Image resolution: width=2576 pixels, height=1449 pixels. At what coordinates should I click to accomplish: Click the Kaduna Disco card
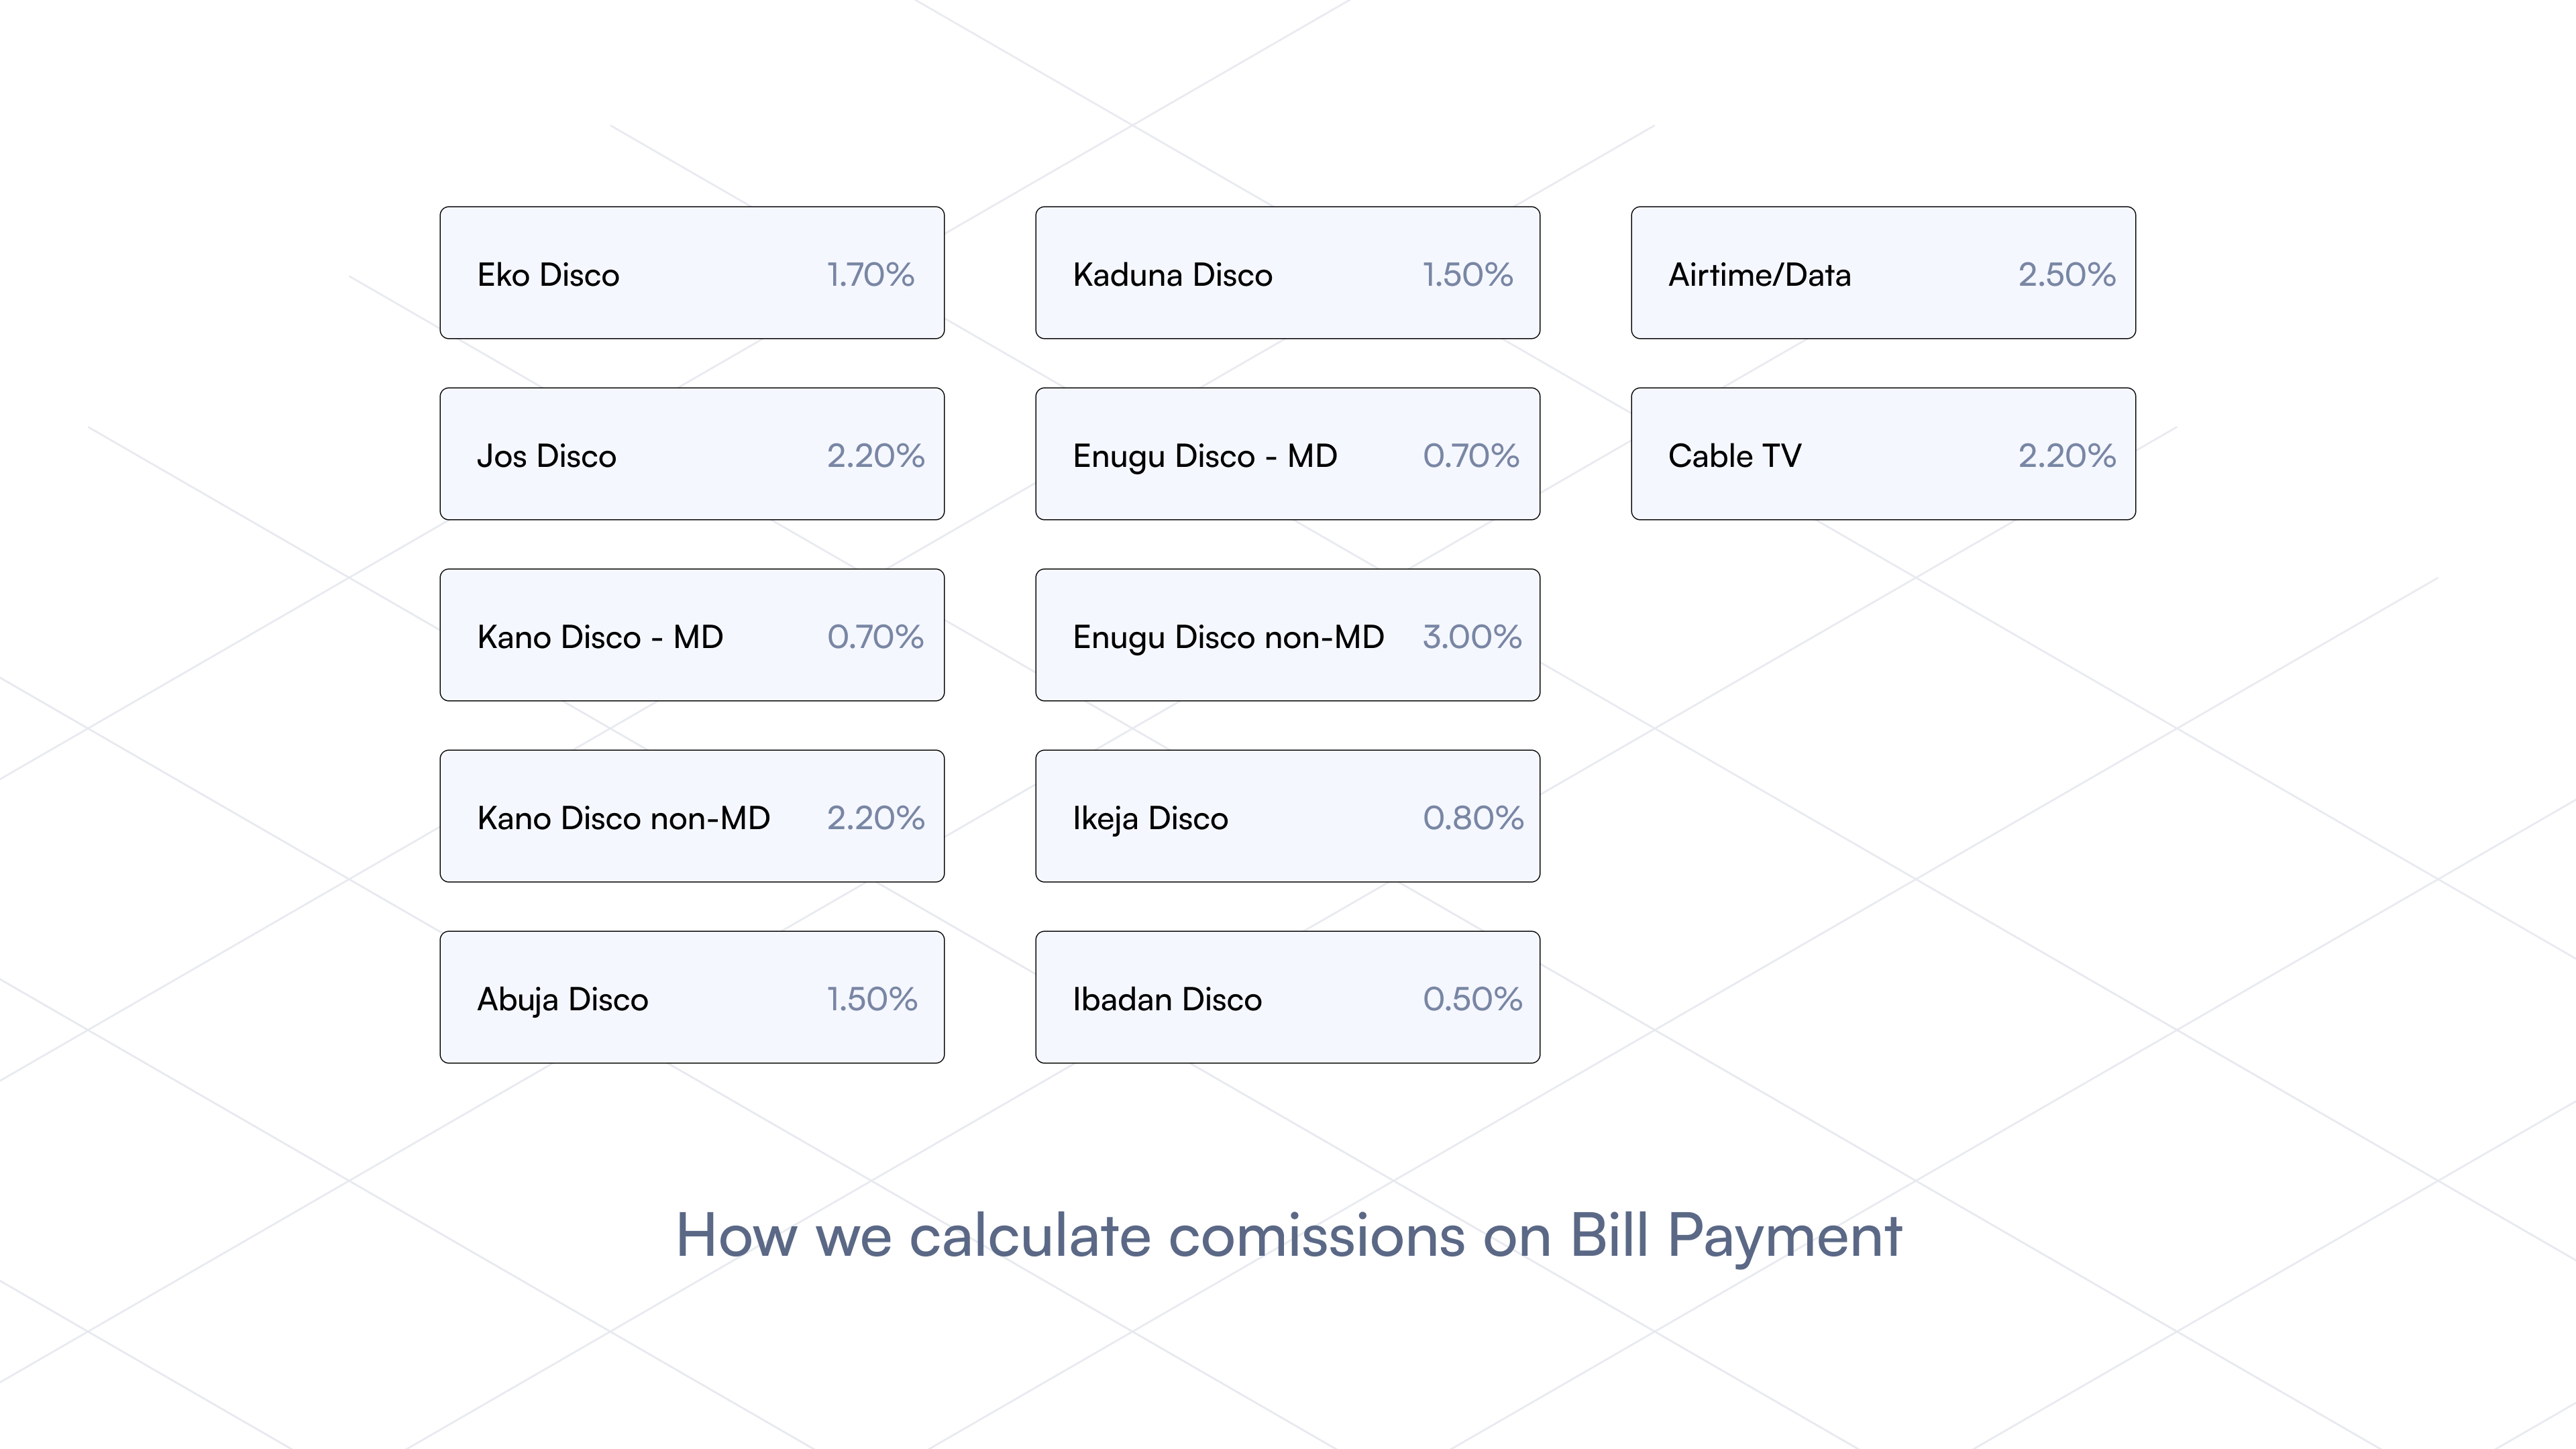click(1287, 273)
